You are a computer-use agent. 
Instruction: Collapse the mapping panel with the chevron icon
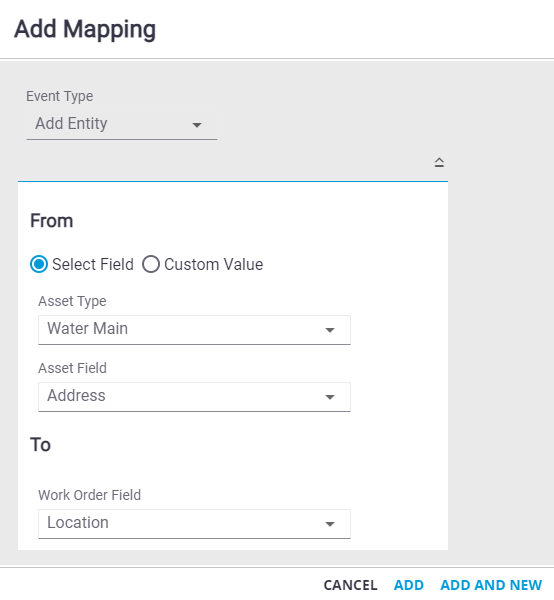439,163
